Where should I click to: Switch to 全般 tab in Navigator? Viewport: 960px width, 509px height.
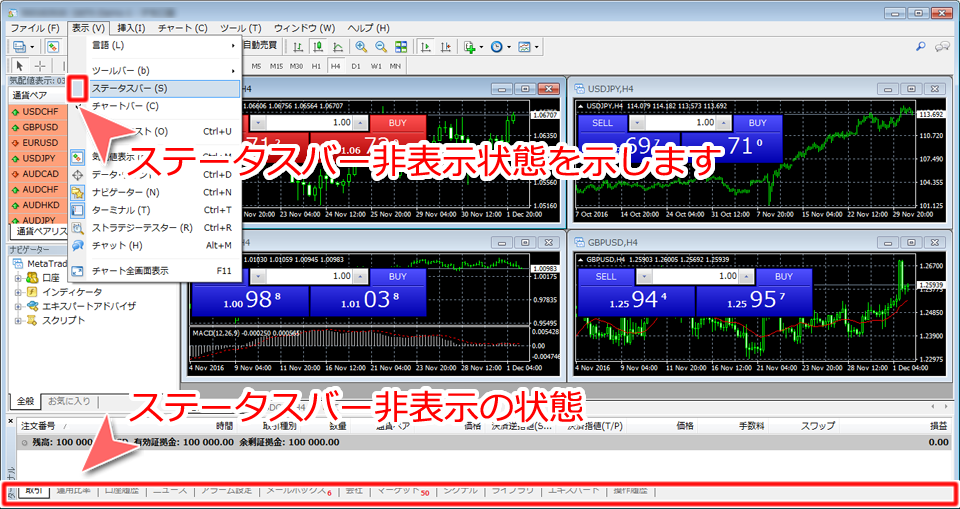pyautogui.click(x=25, y=401)
